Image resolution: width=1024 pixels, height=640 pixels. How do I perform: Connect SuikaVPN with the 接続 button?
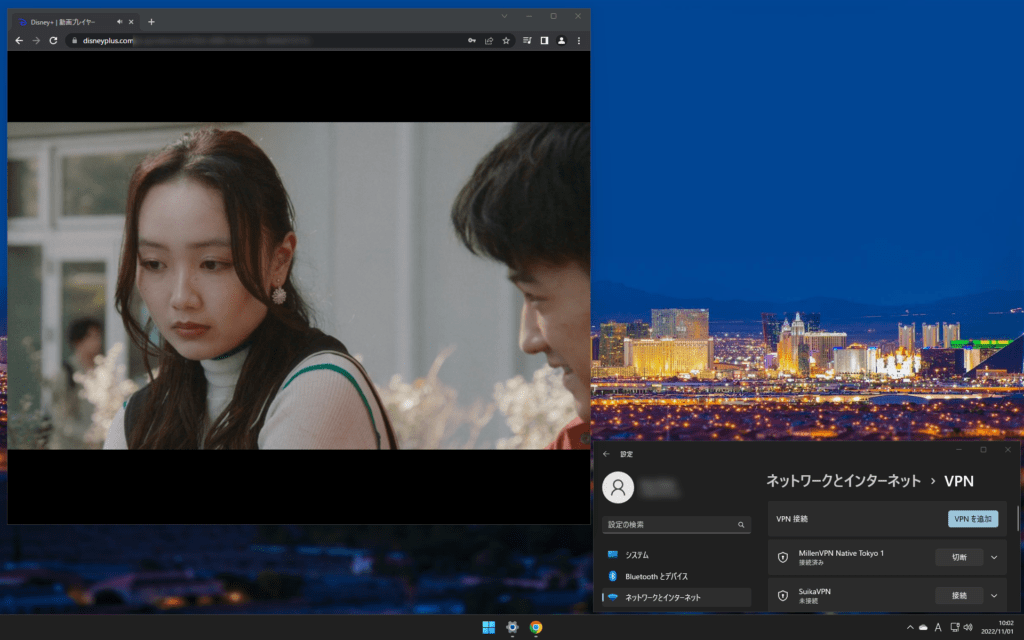(959, 596)
